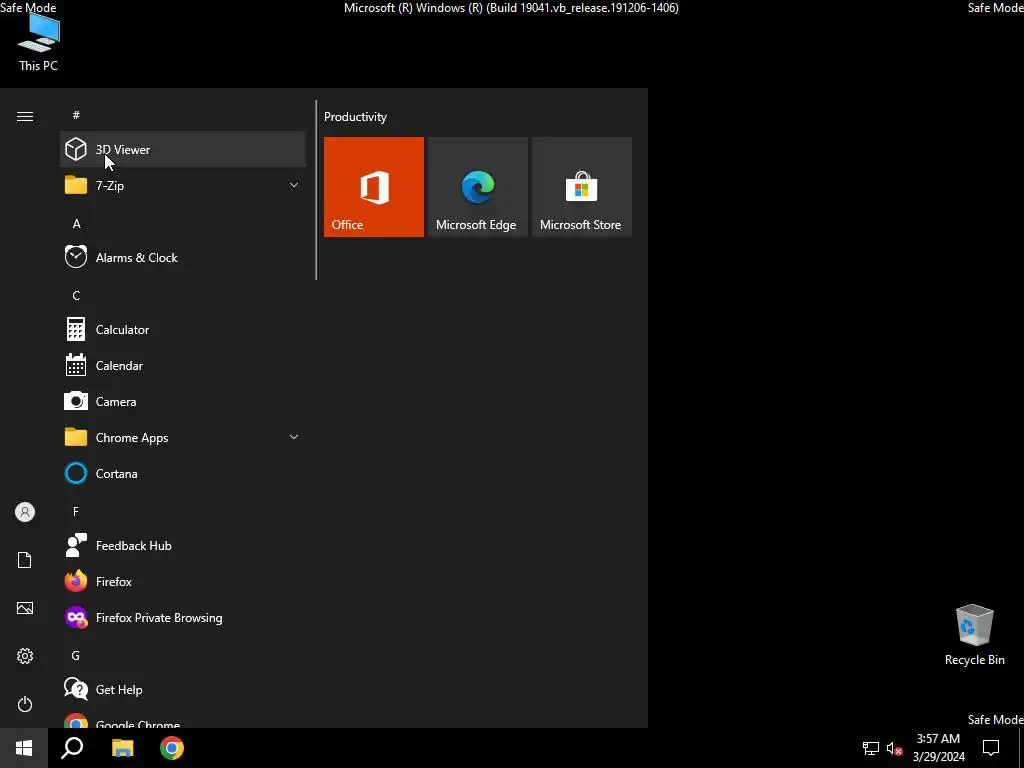Open the Action Center notifications icon

(x=991, y=748)
